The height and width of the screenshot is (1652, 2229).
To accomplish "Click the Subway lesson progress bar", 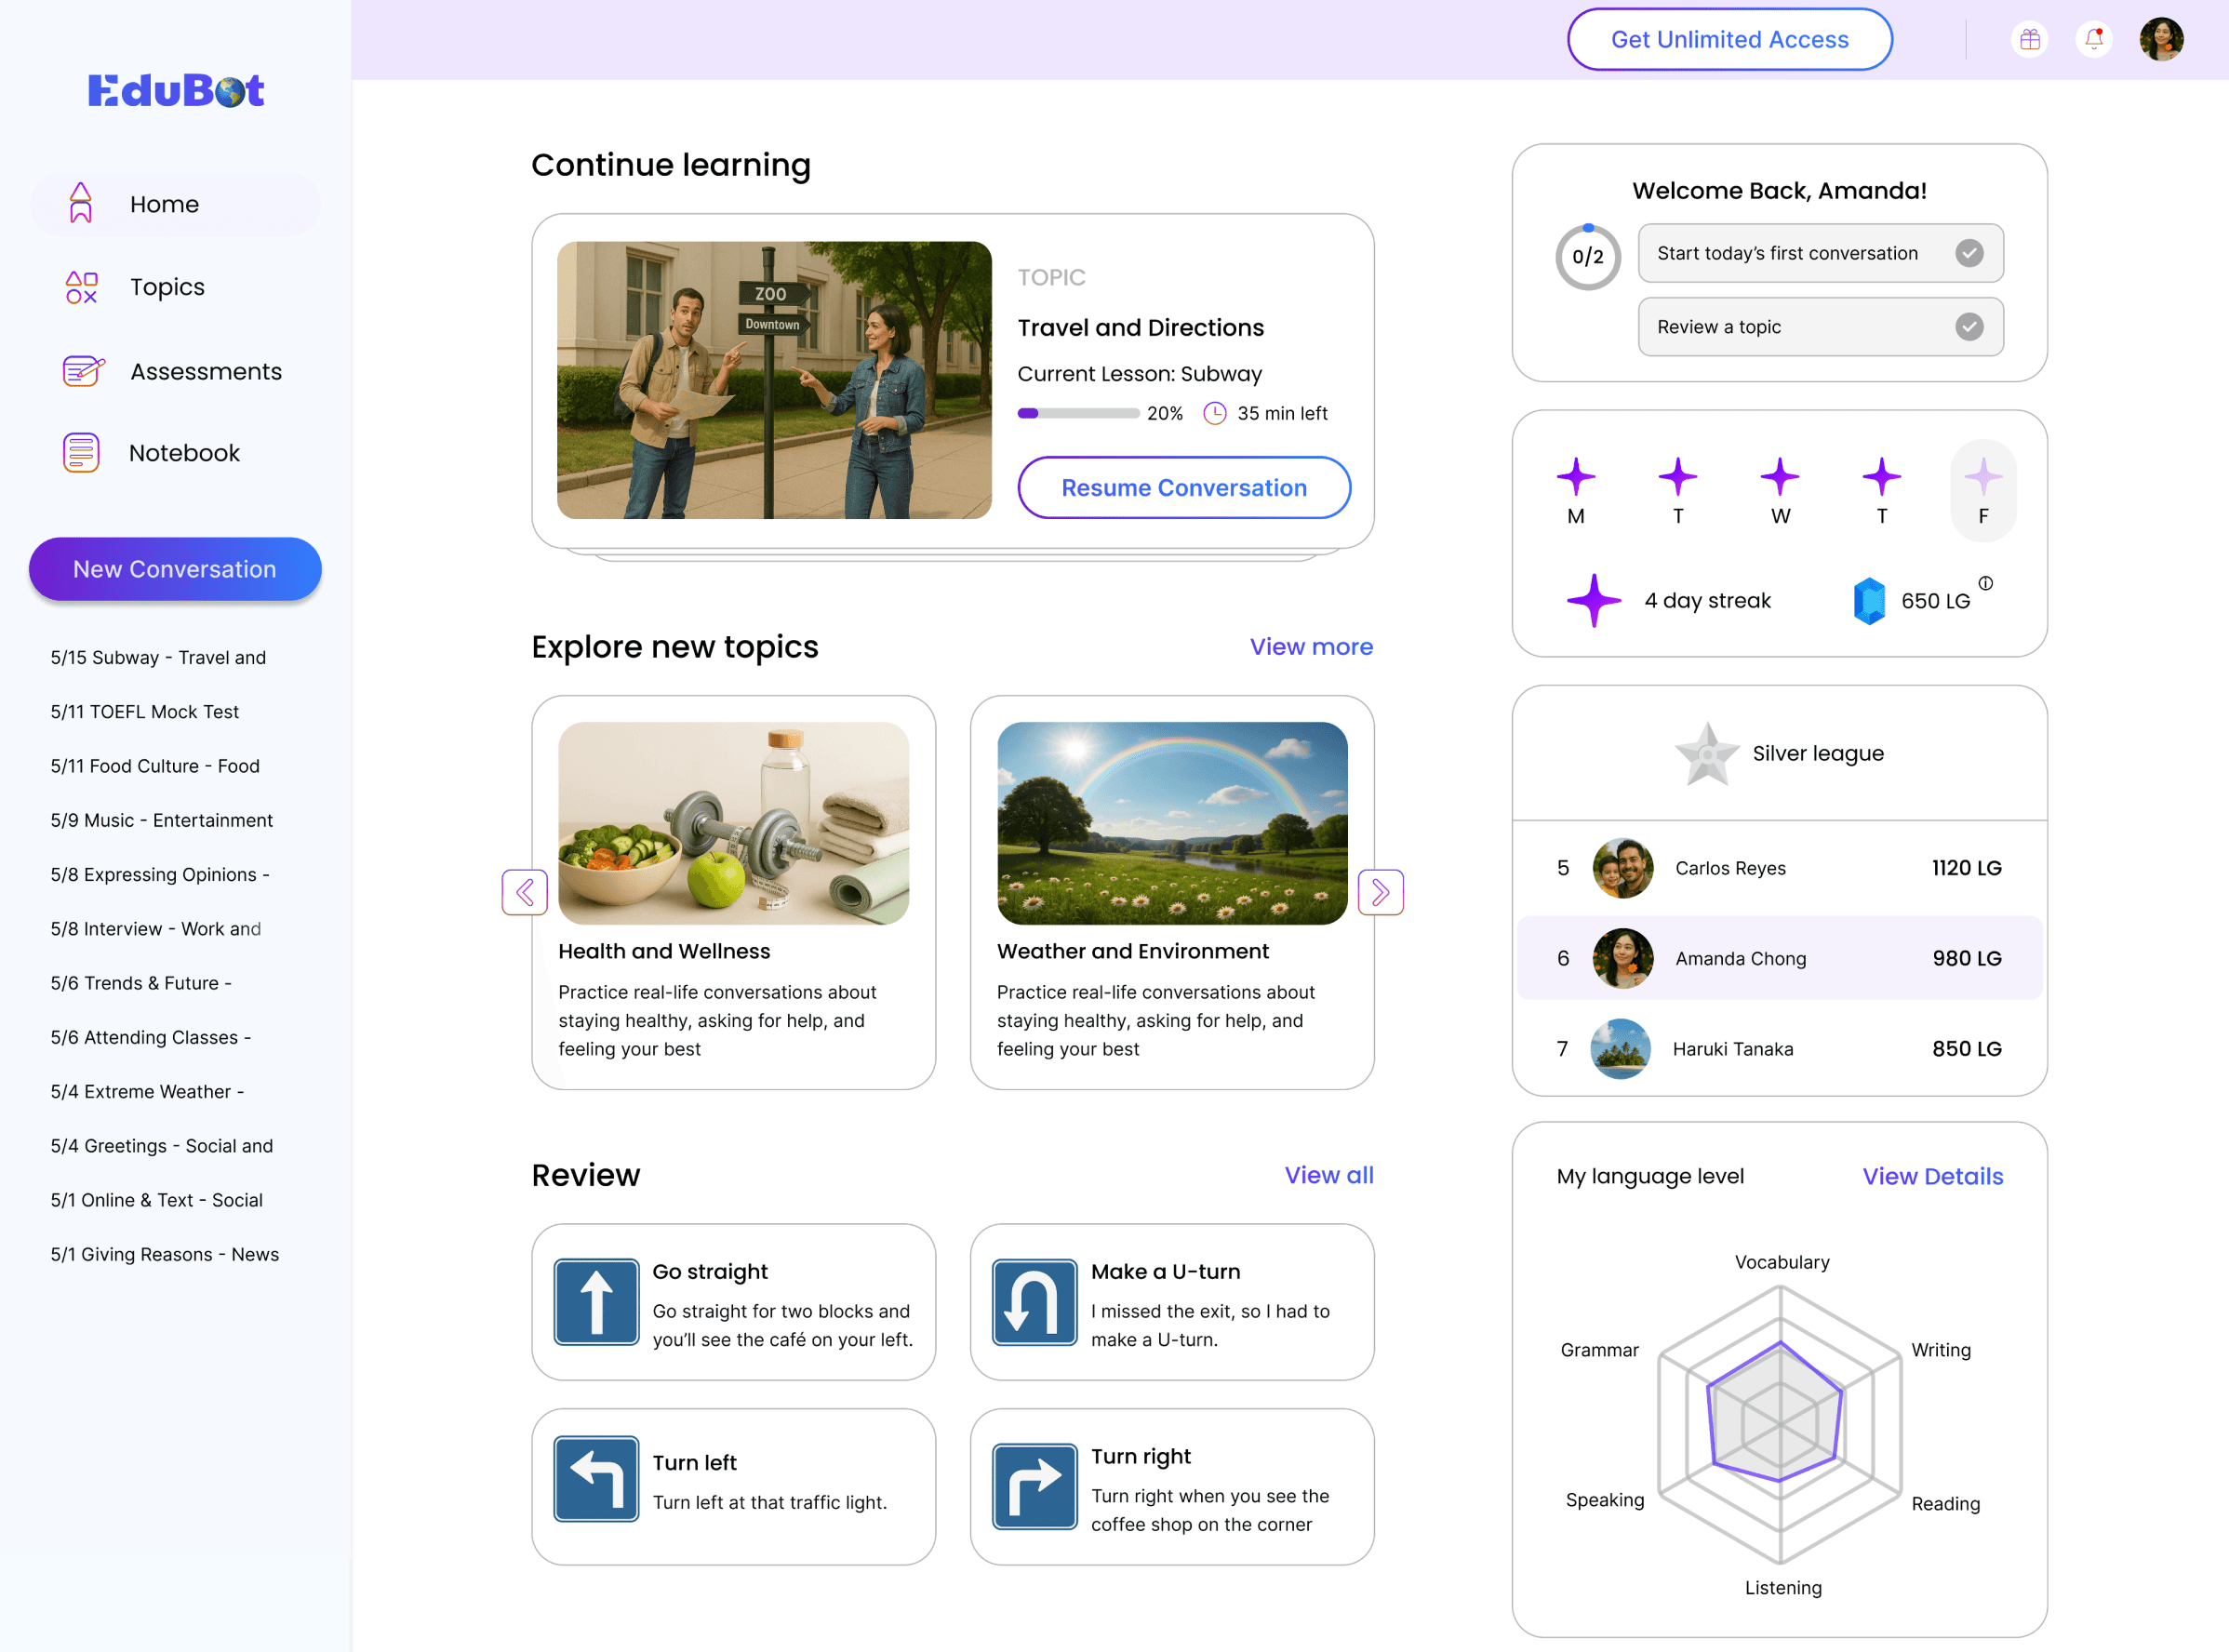I will pyautogui.click(x=1078, y=413).
